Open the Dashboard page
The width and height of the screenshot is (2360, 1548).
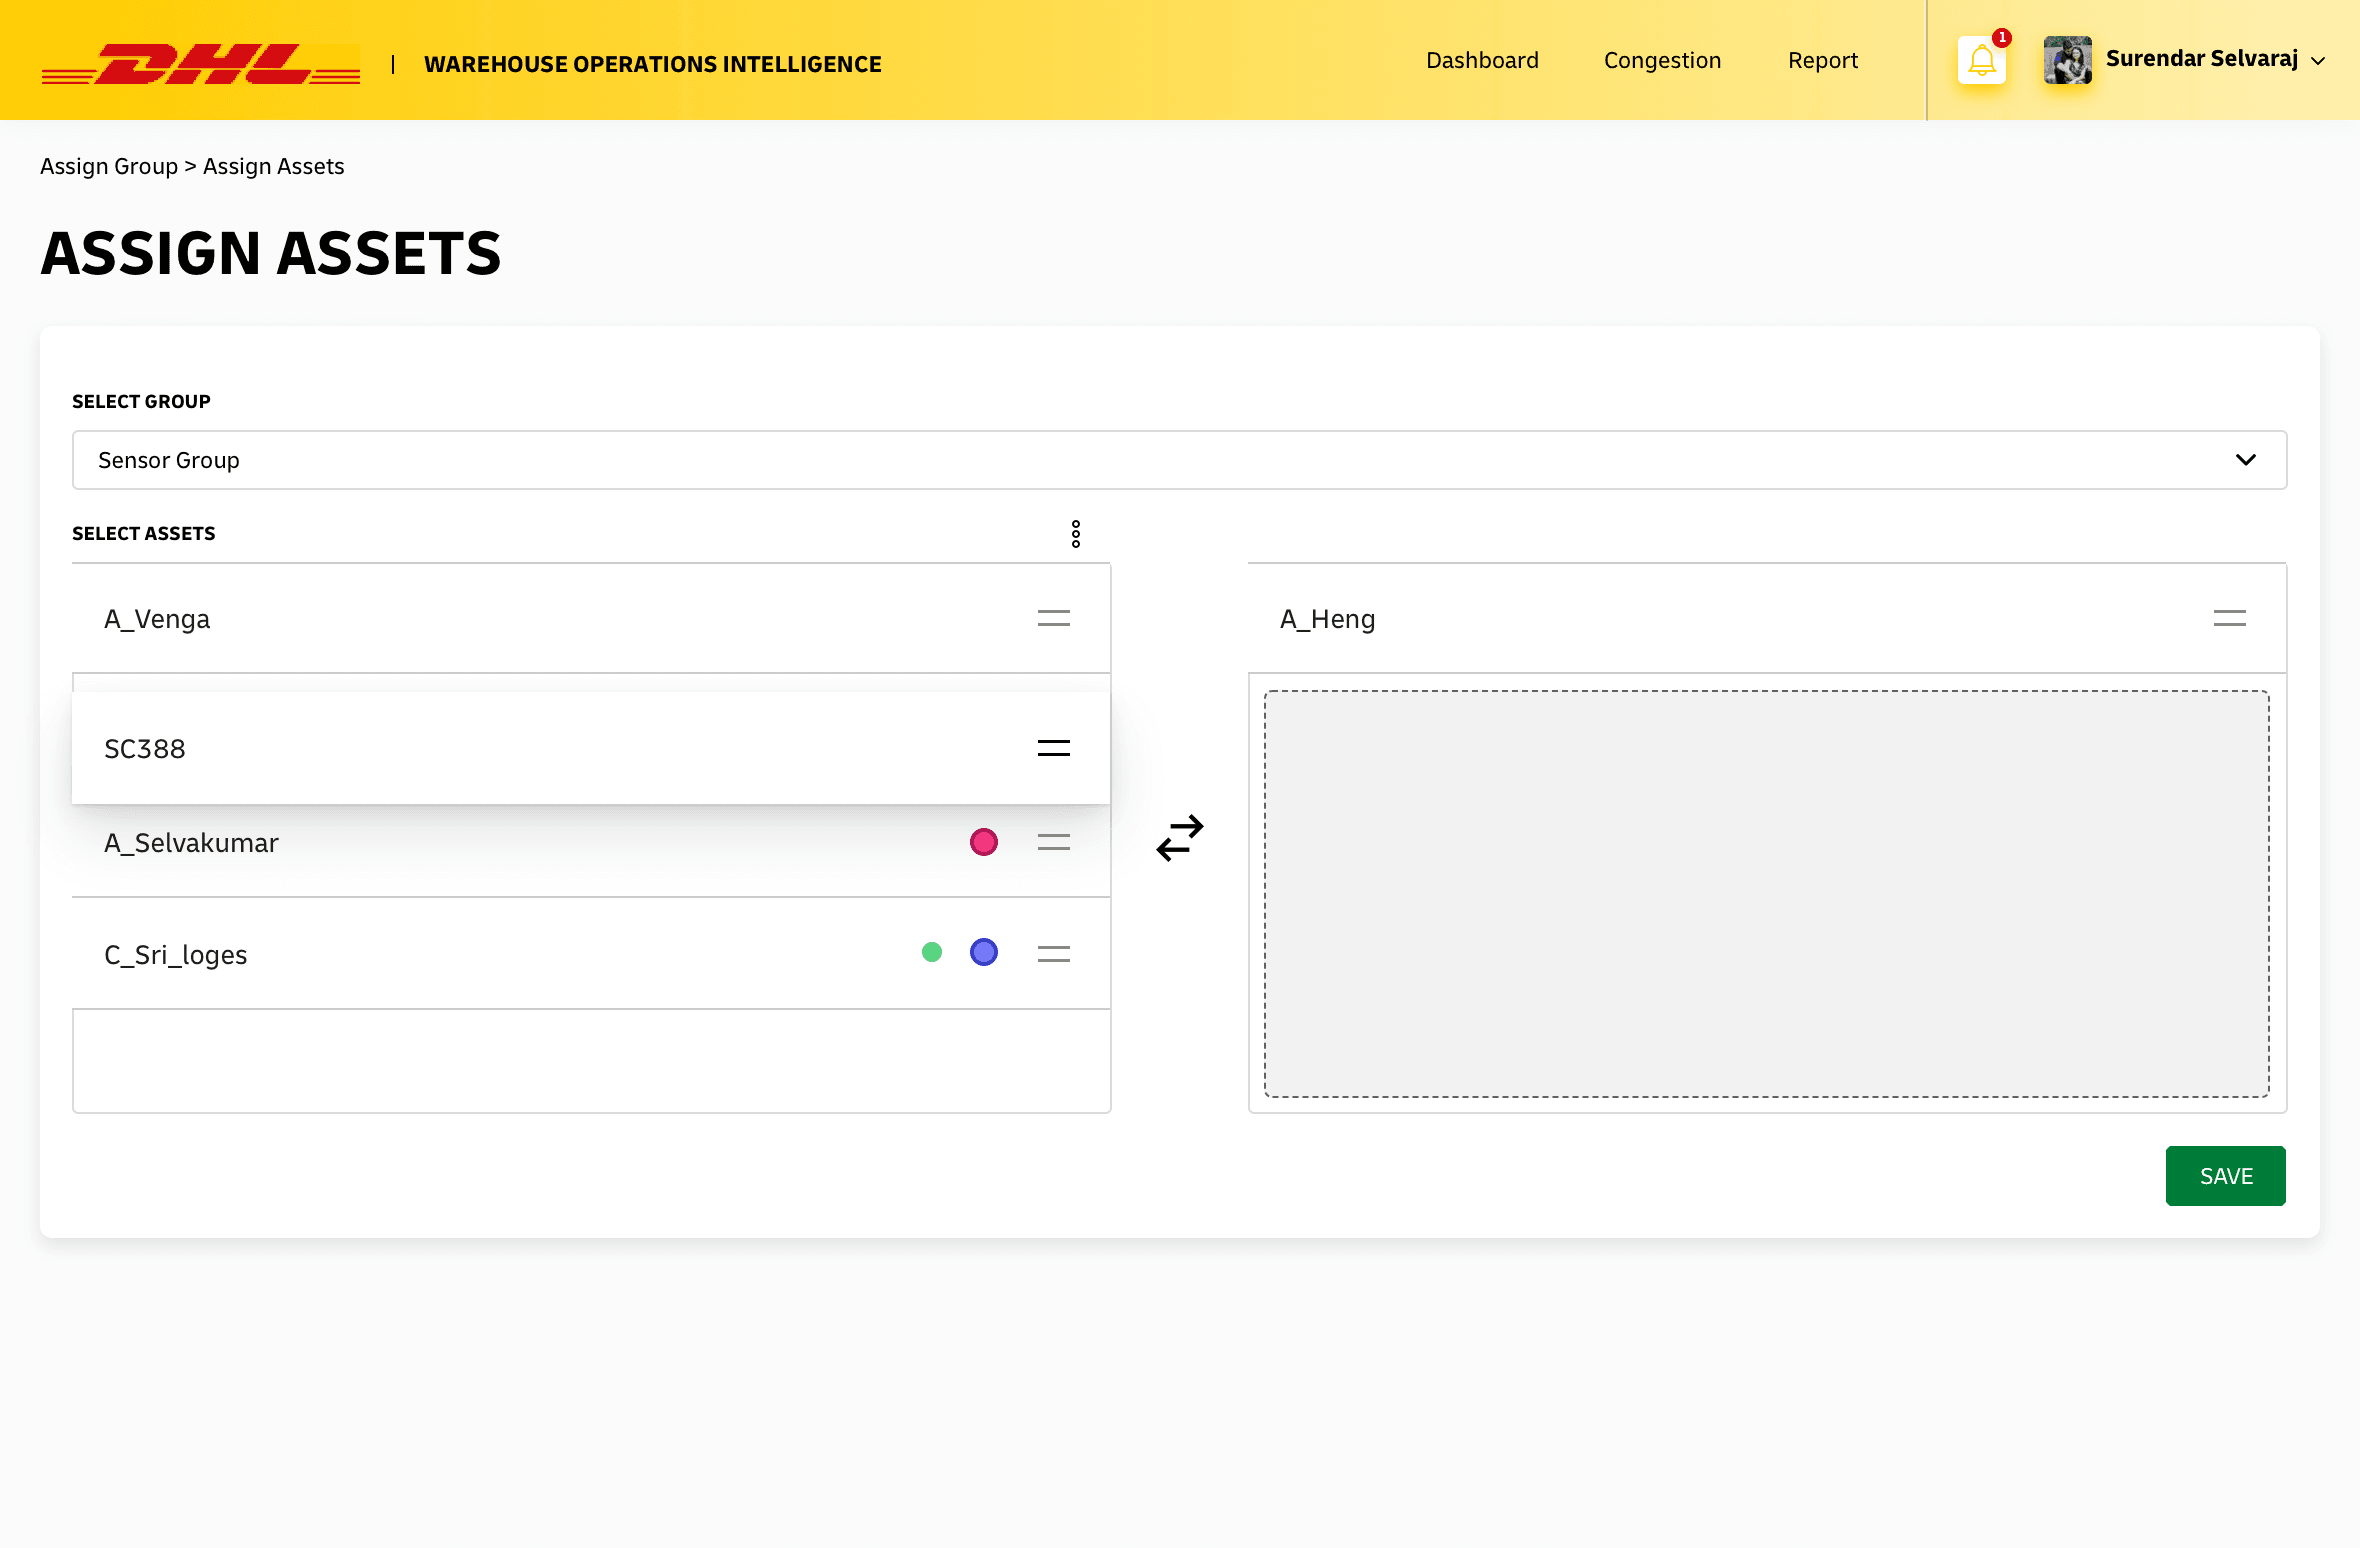coord(1482,60)
